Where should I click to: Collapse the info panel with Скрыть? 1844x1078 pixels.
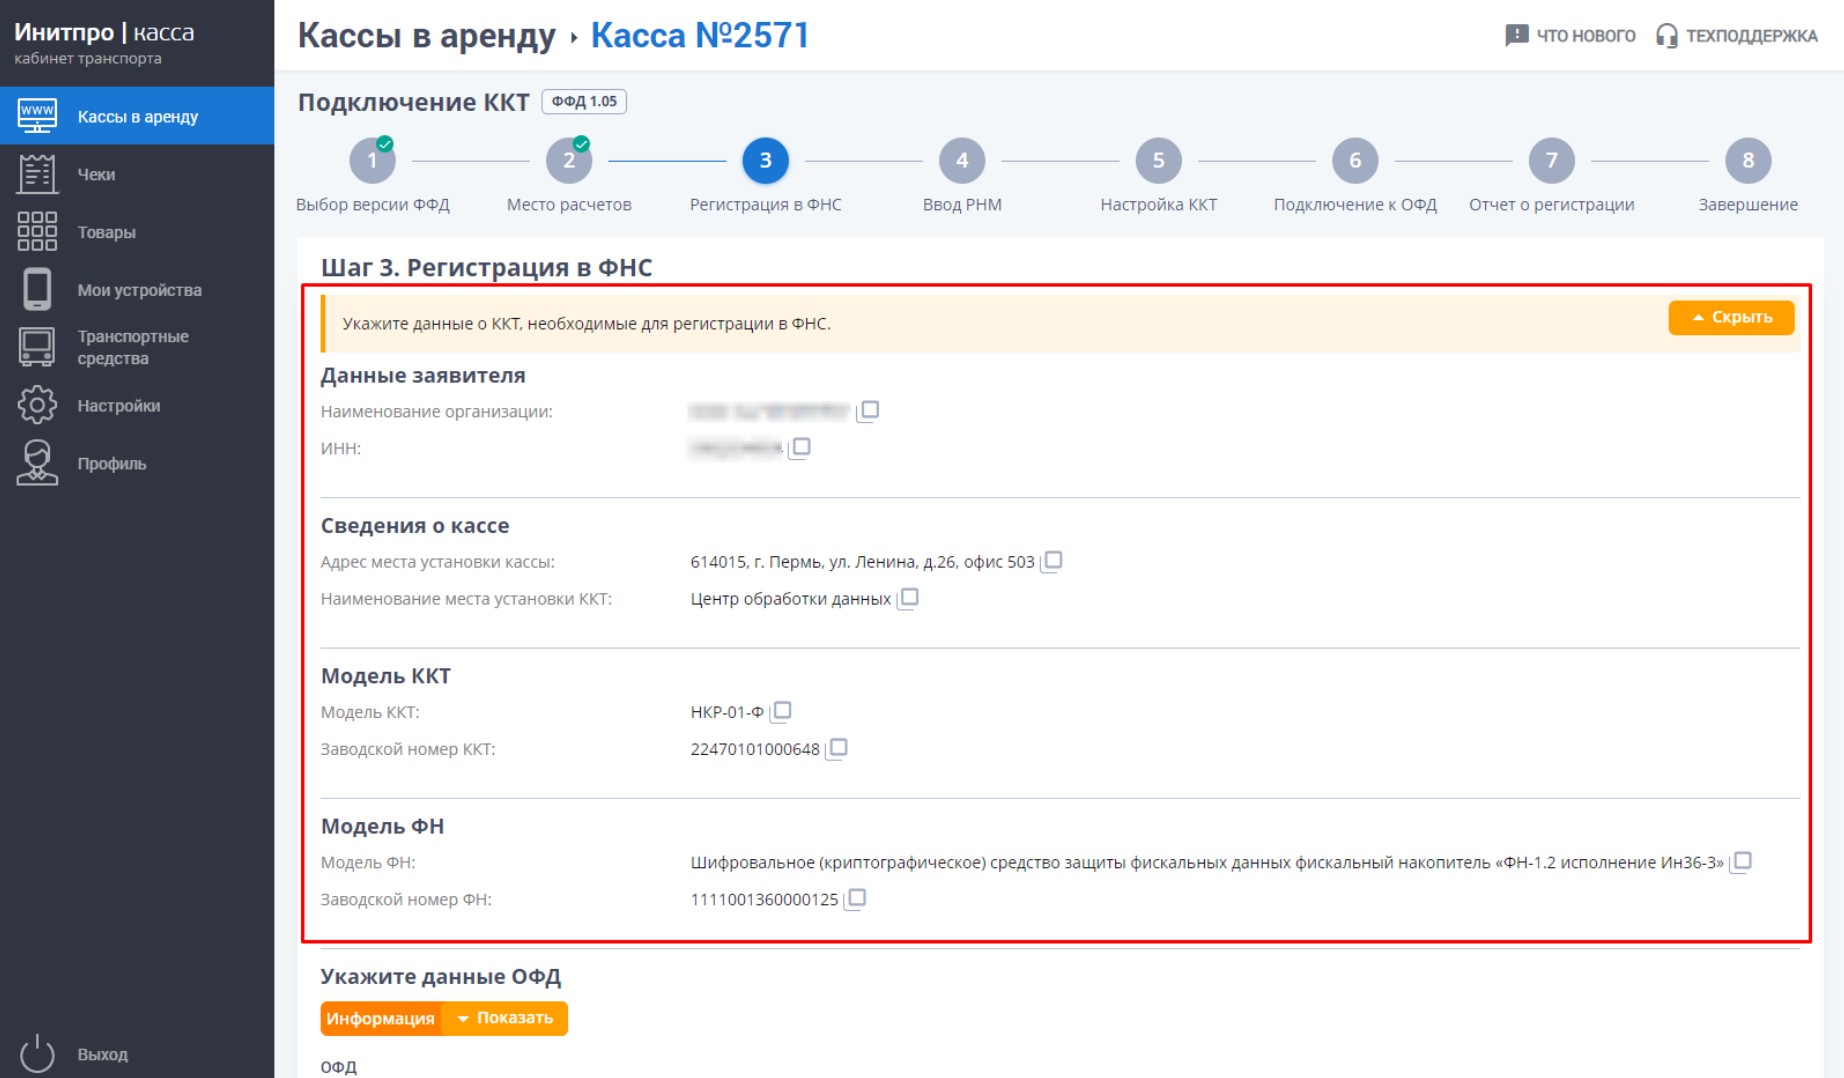click(1731, 317)
